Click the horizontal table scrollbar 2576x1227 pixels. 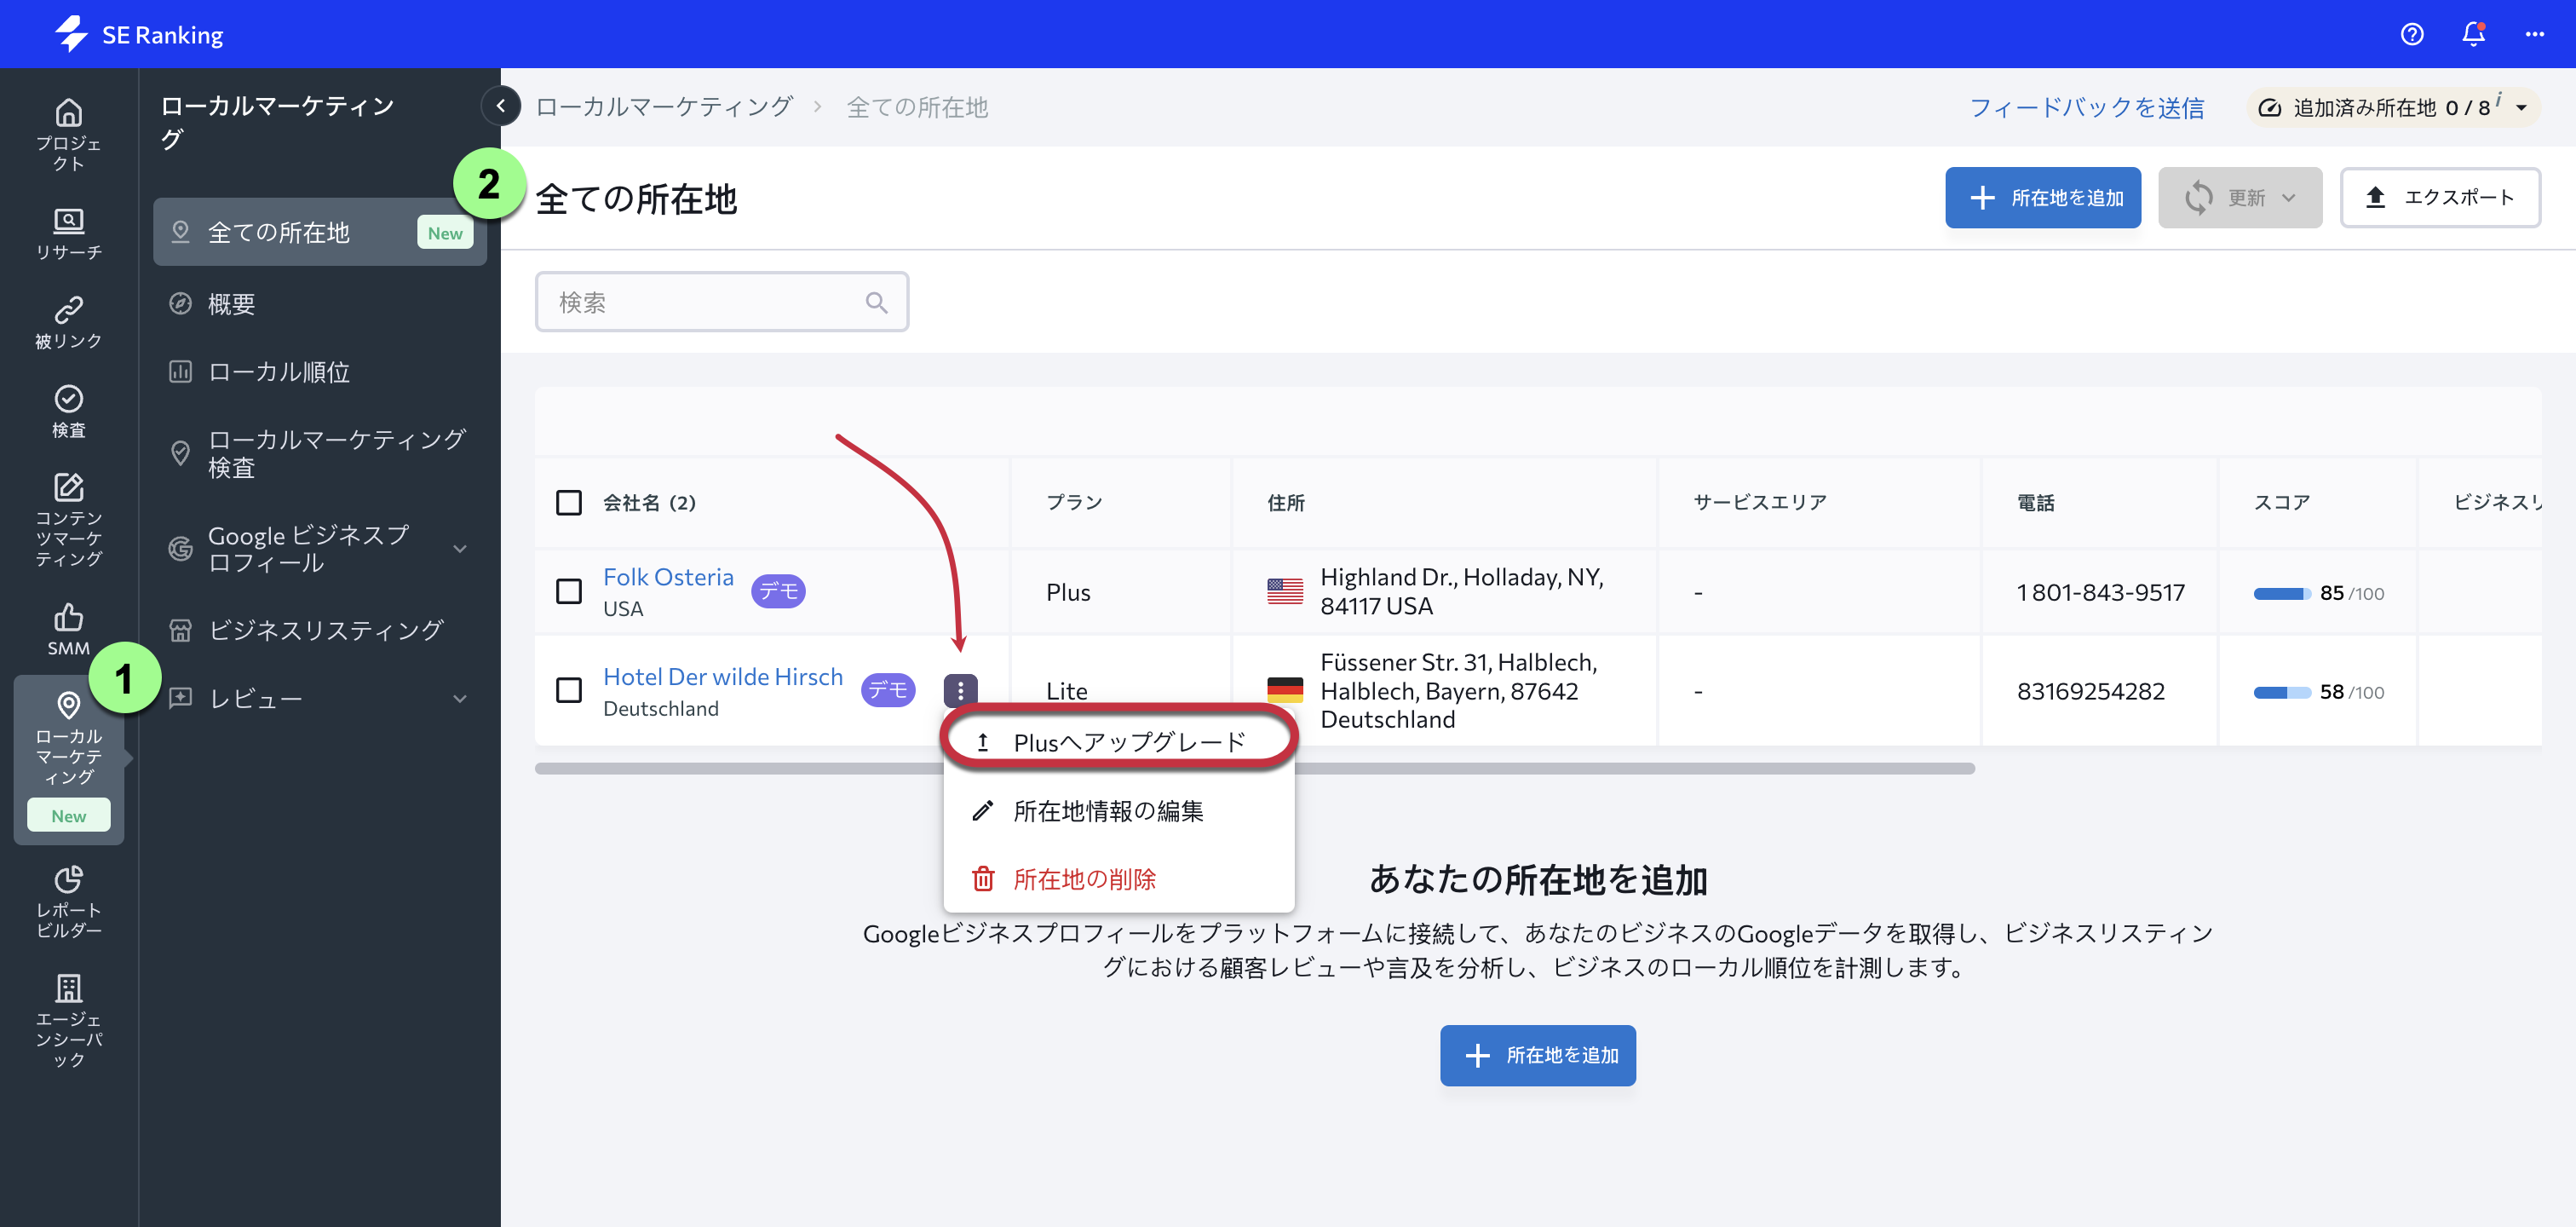(1254, 768)
